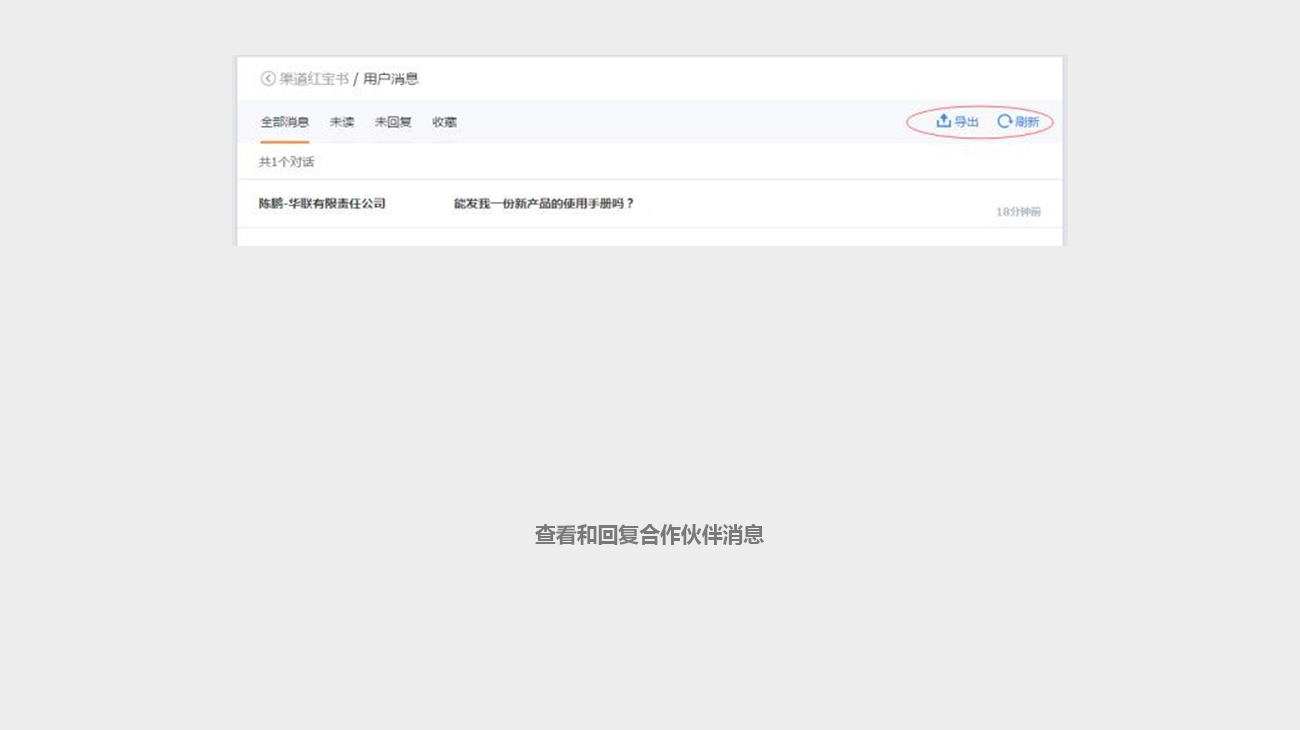Click the 刷新 refresh circular arrow icon

point(1004,121)
